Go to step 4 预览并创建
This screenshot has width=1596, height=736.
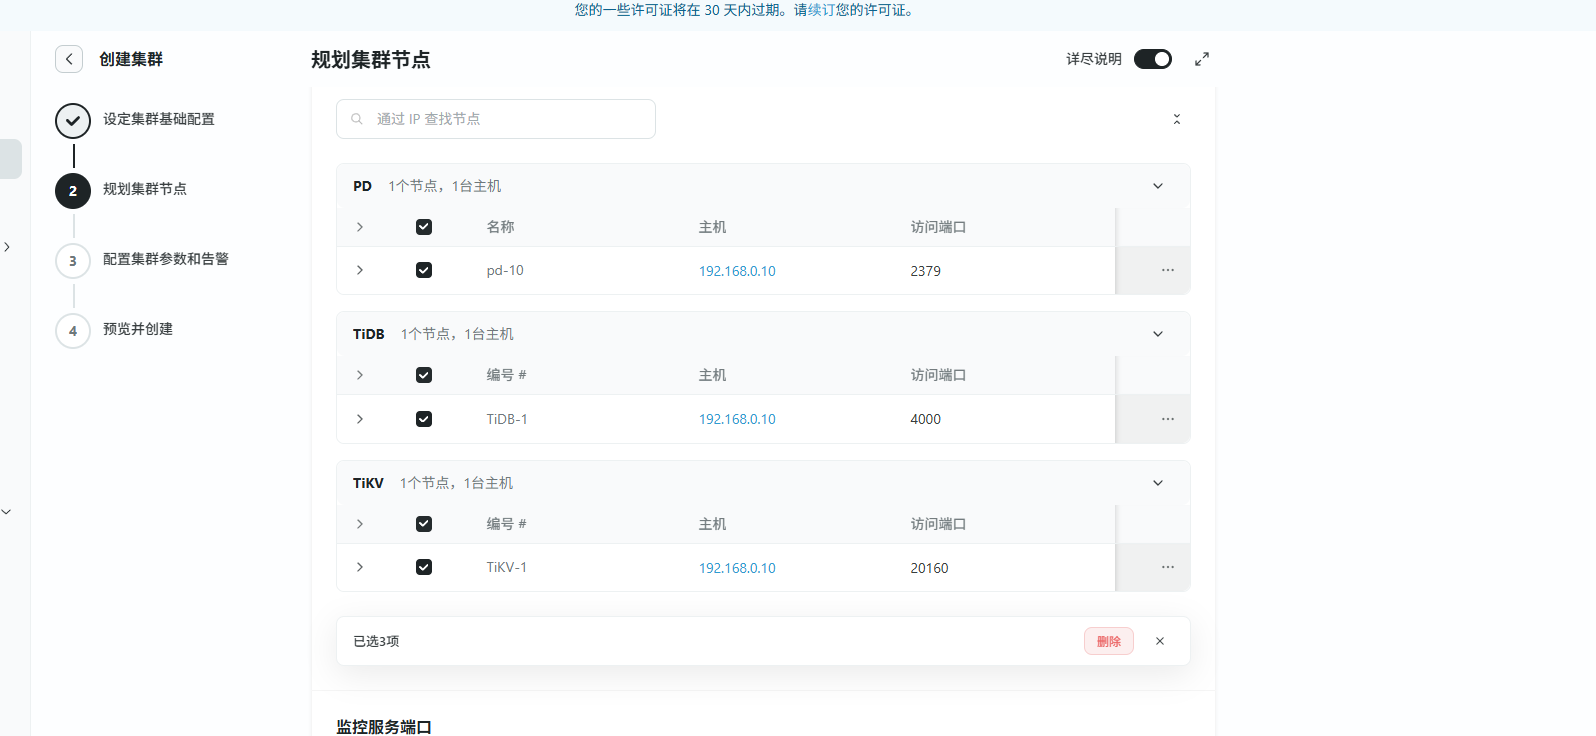(x=138, y=329)
